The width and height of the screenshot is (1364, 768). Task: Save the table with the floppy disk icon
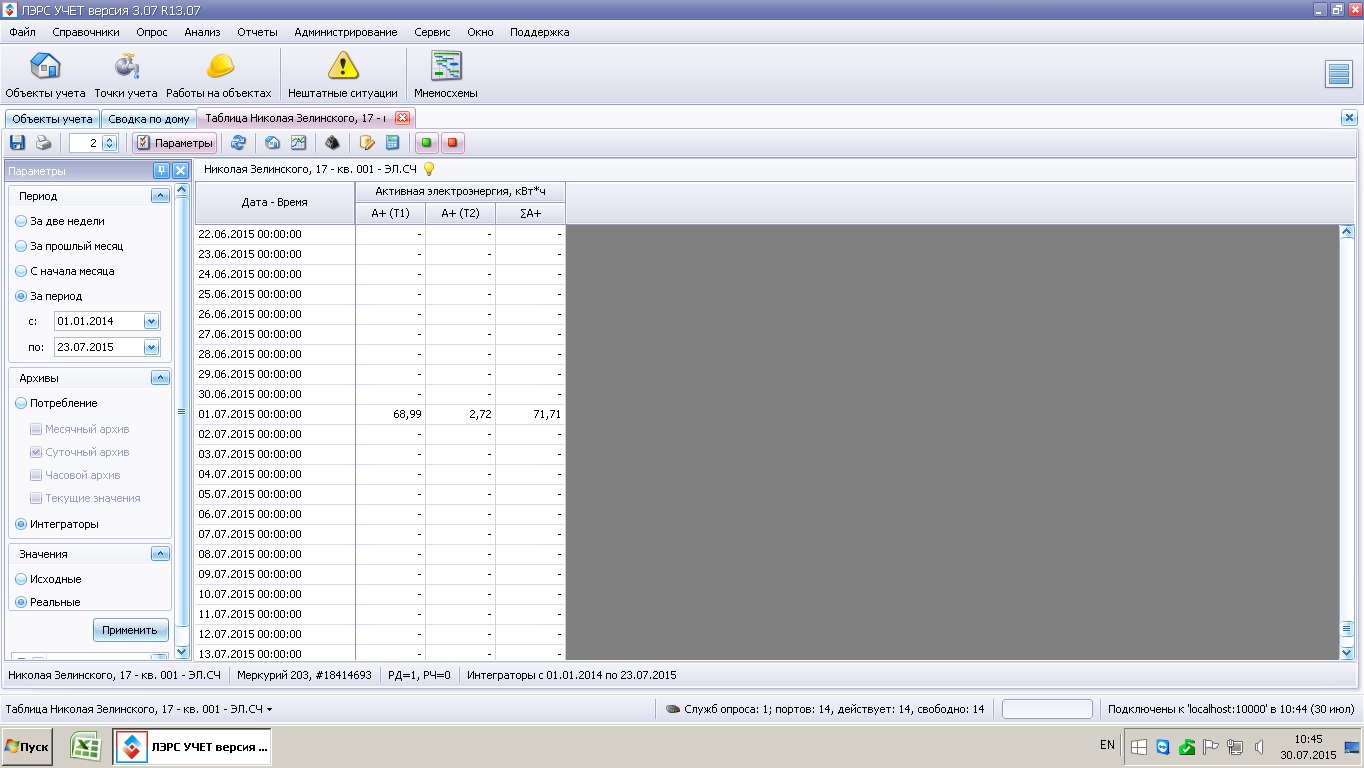tap(17, 143)
